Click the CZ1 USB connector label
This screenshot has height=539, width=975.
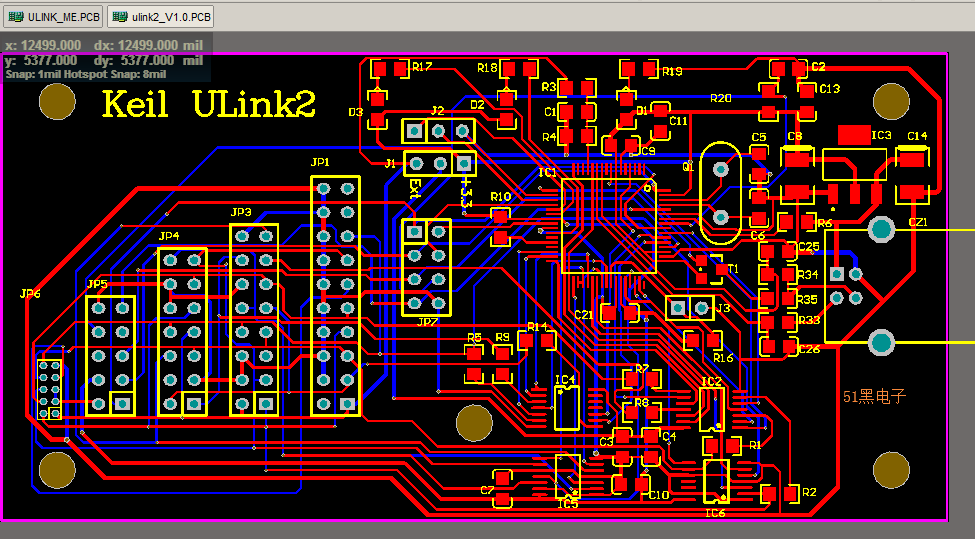click(x=918, y=222)
